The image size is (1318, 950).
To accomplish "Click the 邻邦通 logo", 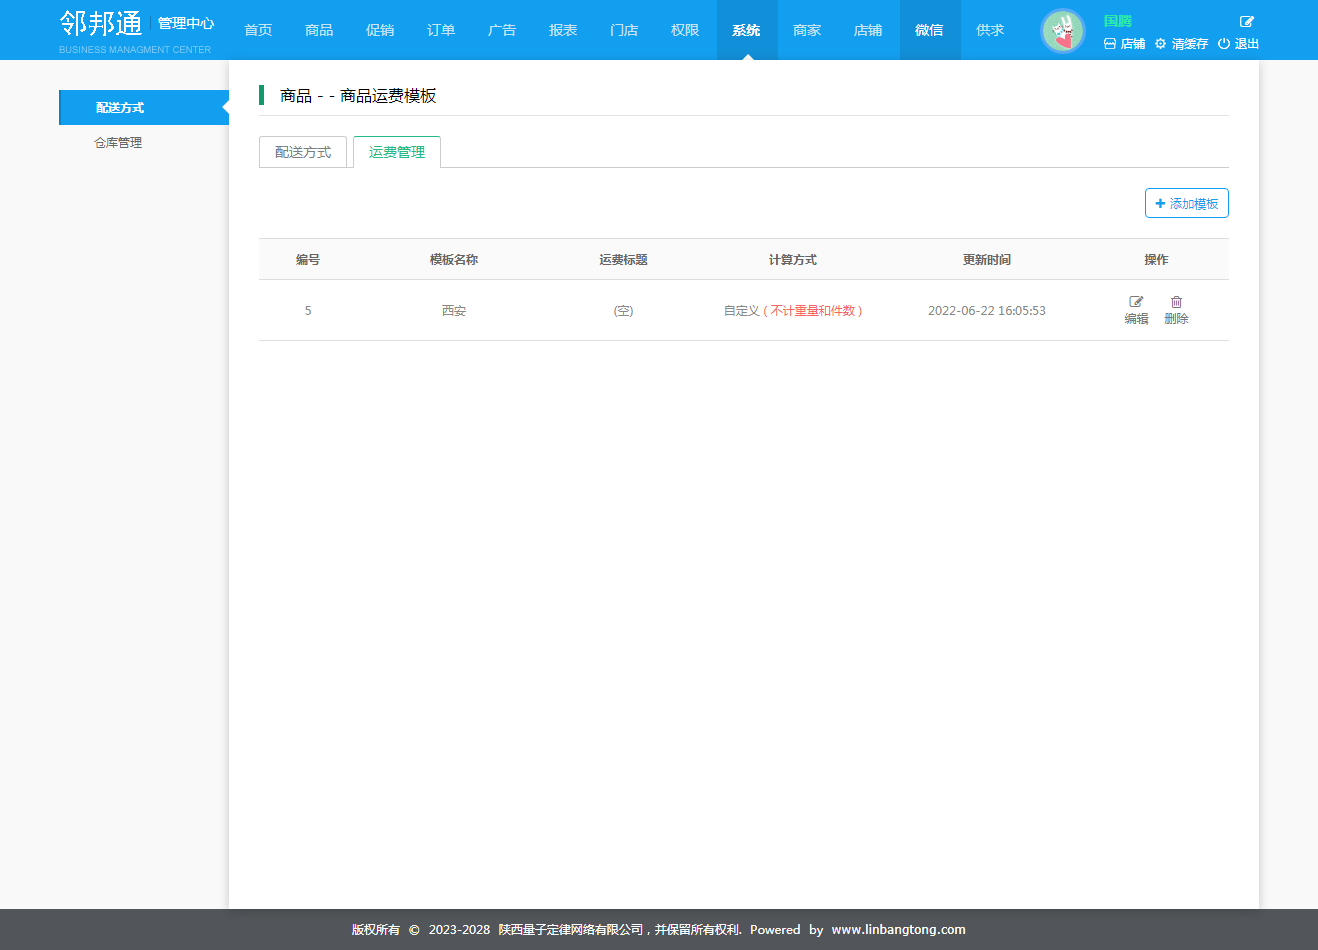I will 101,24.
